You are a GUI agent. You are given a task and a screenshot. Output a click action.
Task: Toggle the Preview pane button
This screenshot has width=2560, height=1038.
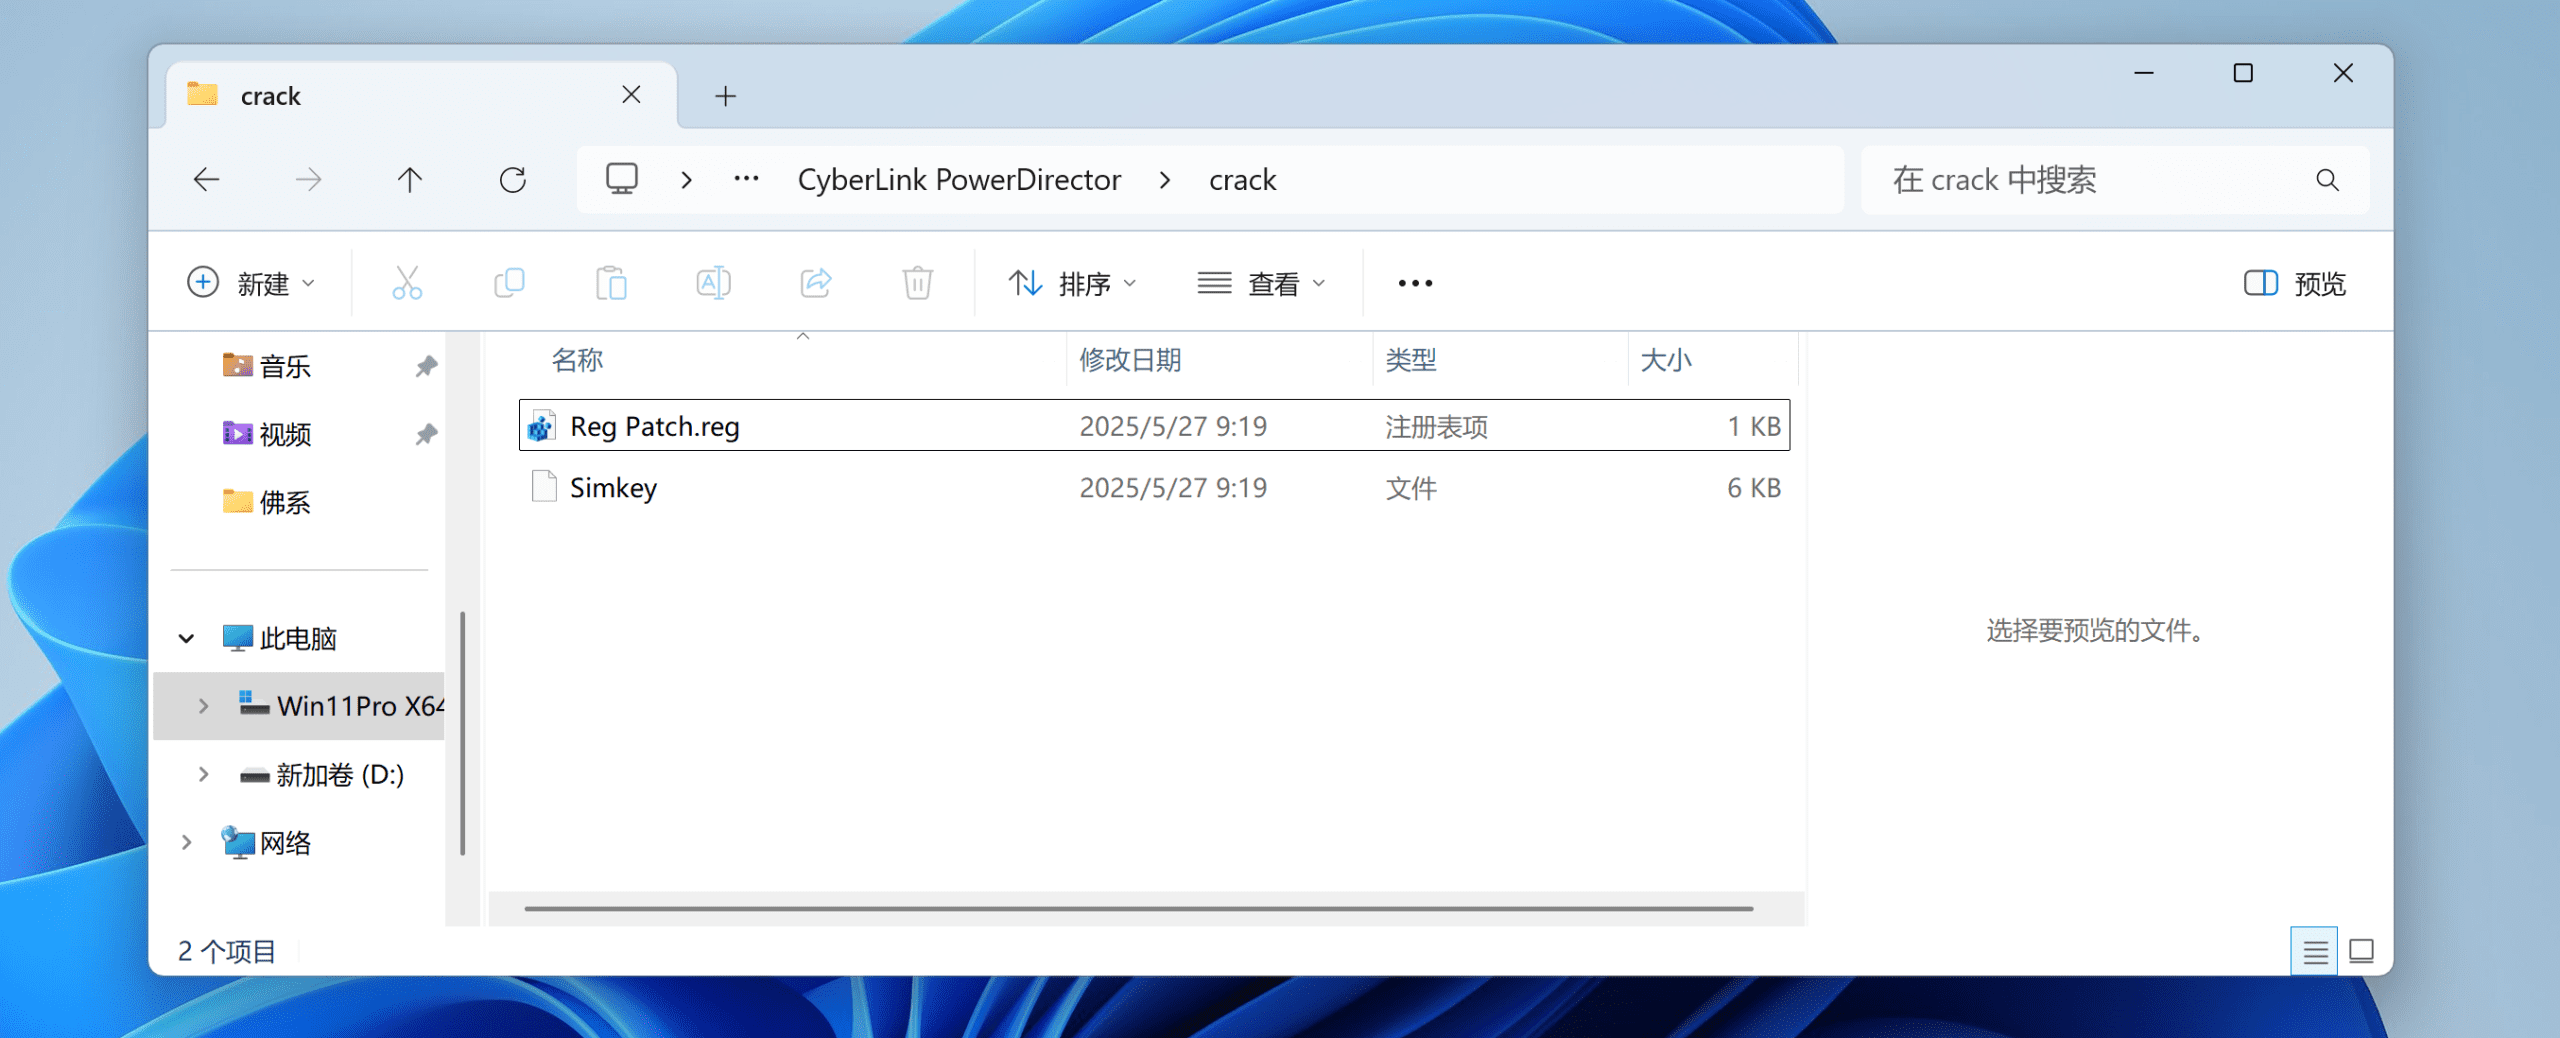tap(2294, 284)
